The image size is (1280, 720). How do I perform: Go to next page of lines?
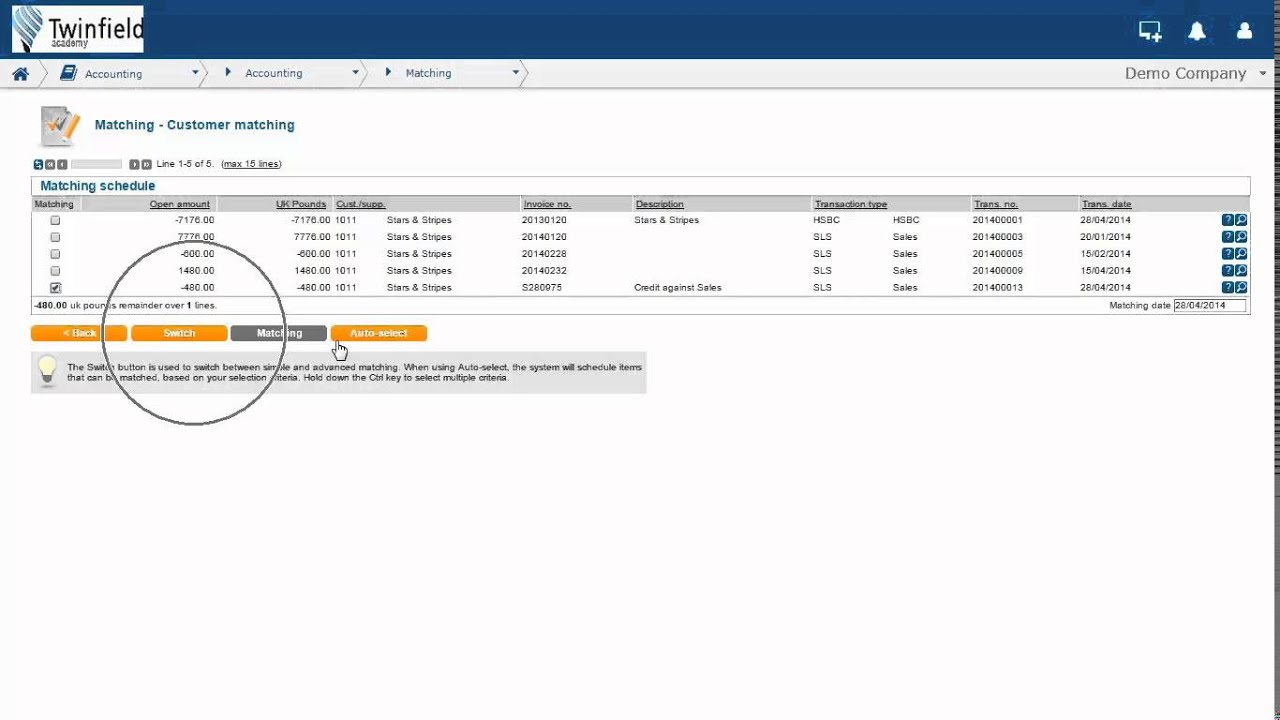134,164
